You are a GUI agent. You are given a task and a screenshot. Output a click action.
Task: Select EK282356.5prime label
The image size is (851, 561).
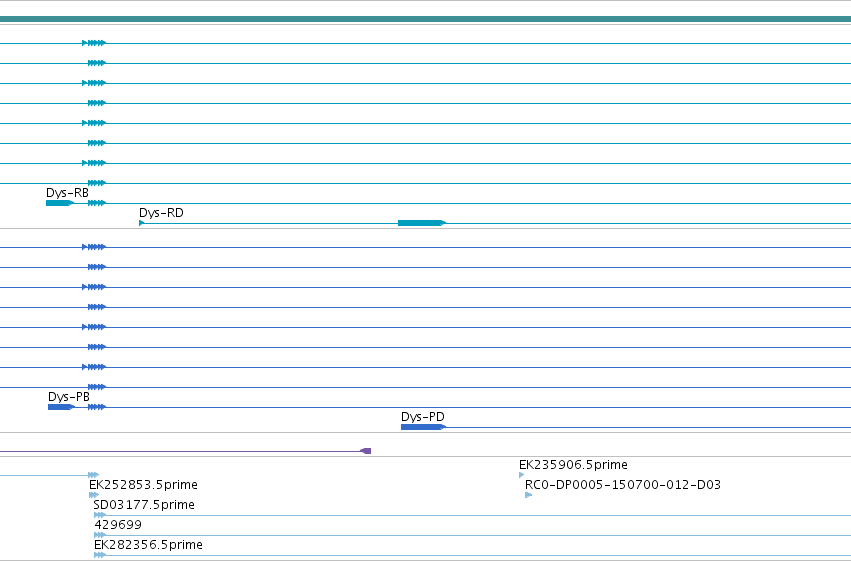coord(148,545)
